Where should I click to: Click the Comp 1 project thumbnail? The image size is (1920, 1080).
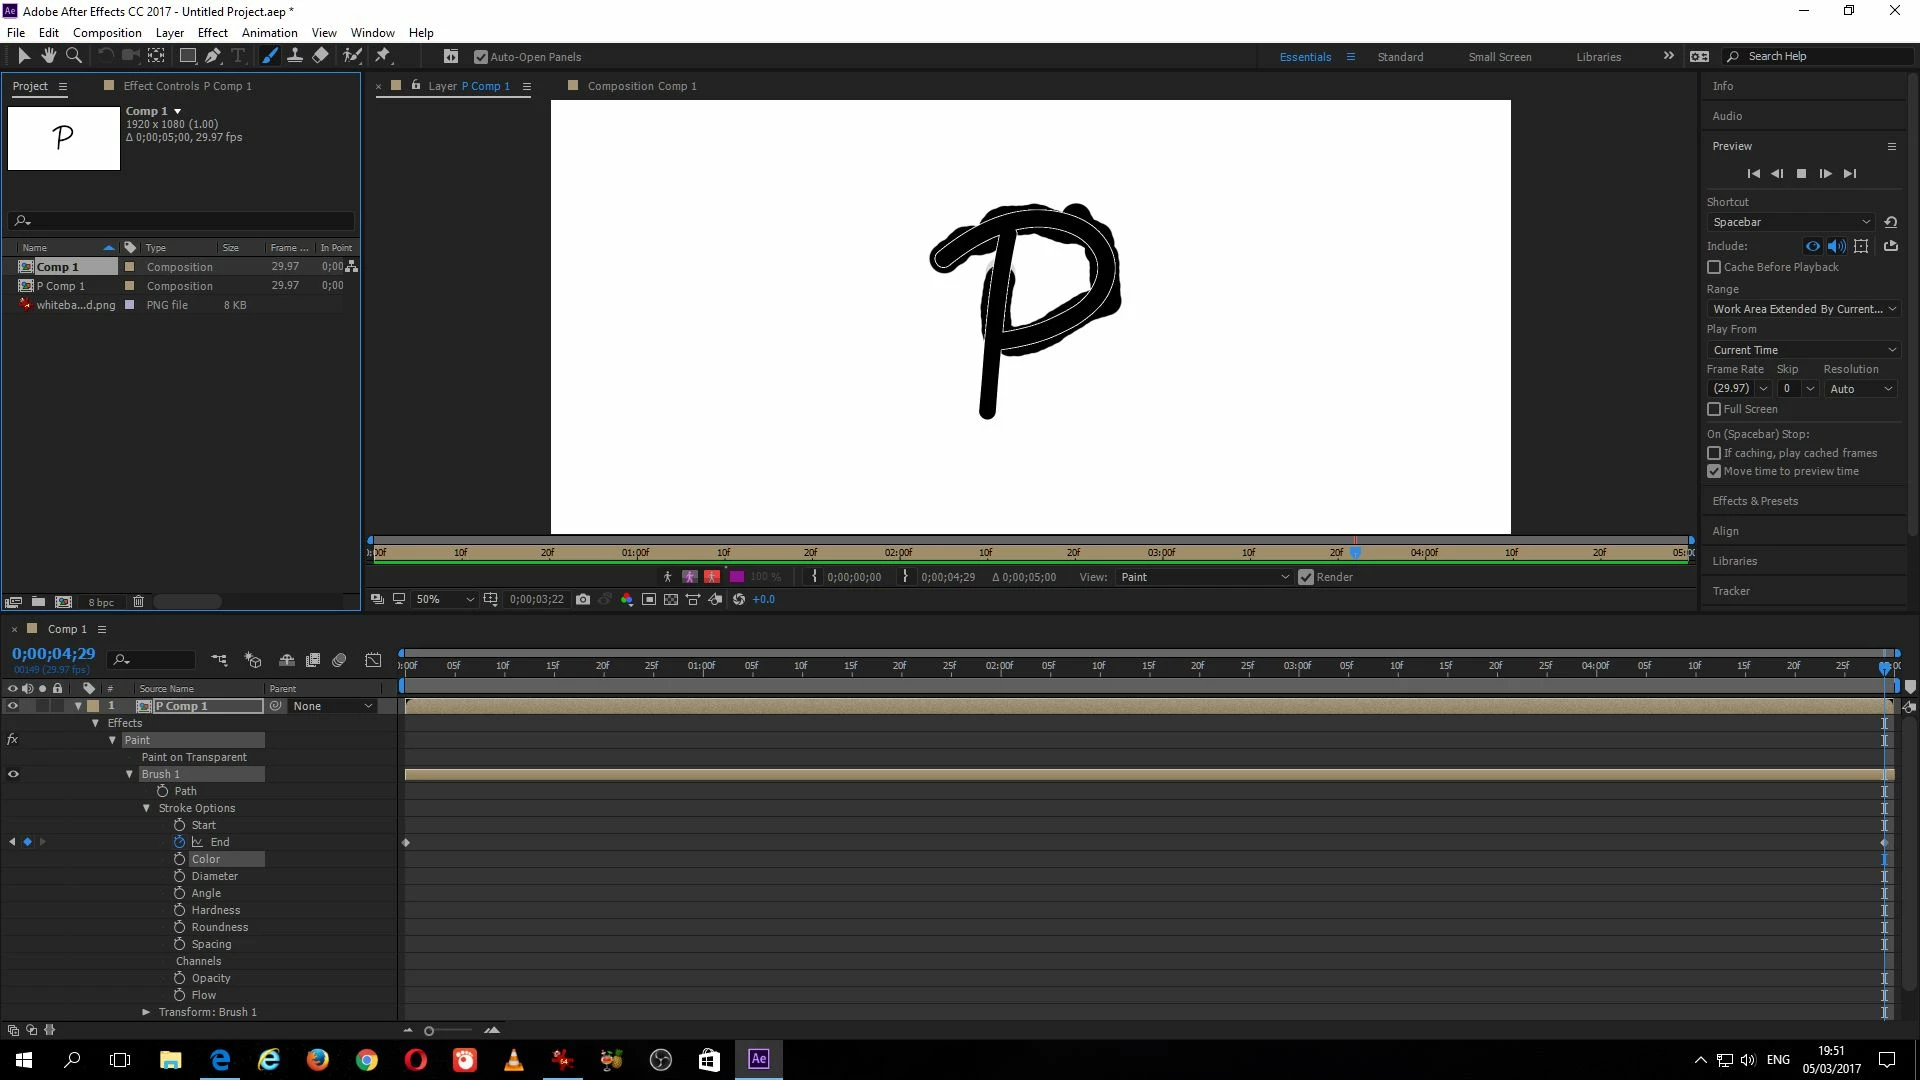pyautogui.click(x=63, y=138)
